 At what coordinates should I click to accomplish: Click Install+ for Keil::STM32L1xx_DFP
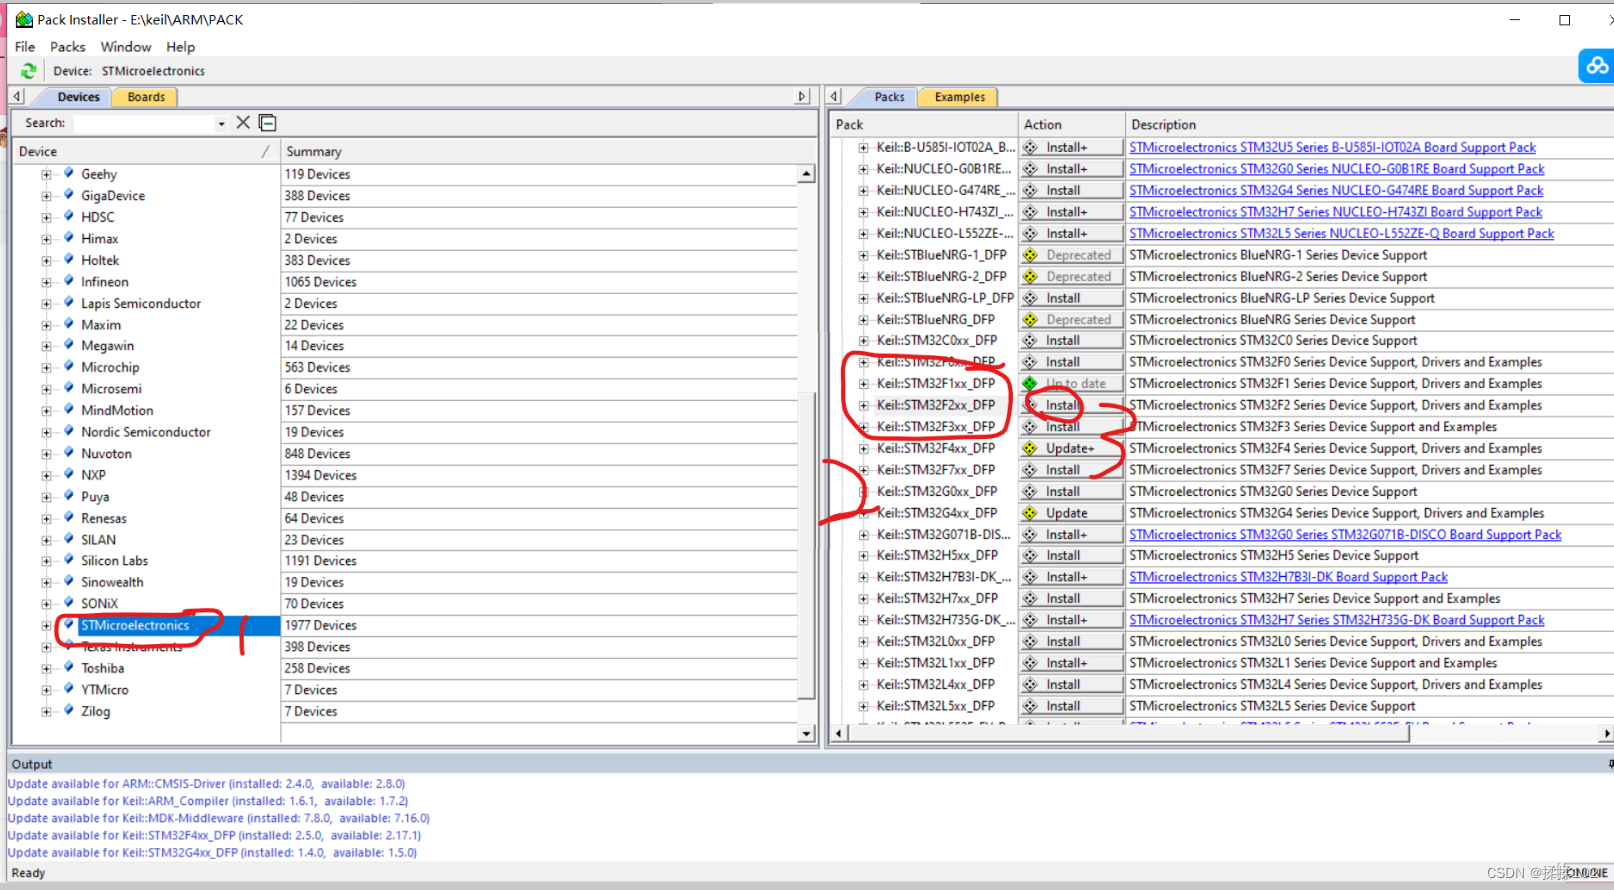pyautogui.click(x=1072, y=663)
